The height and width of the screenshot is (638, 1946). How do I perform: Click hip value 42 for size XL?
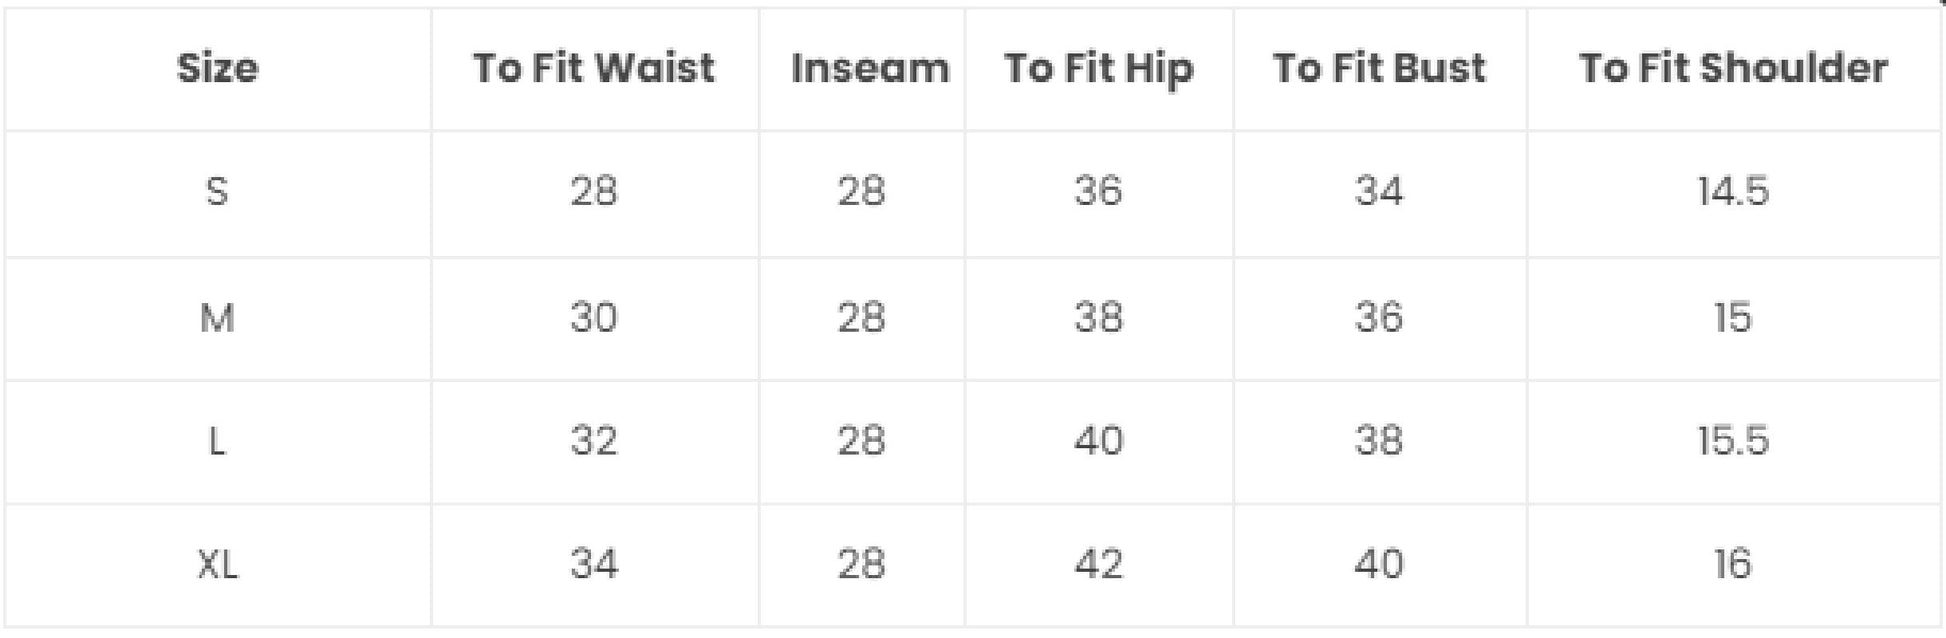click(x=1098, y=564)
